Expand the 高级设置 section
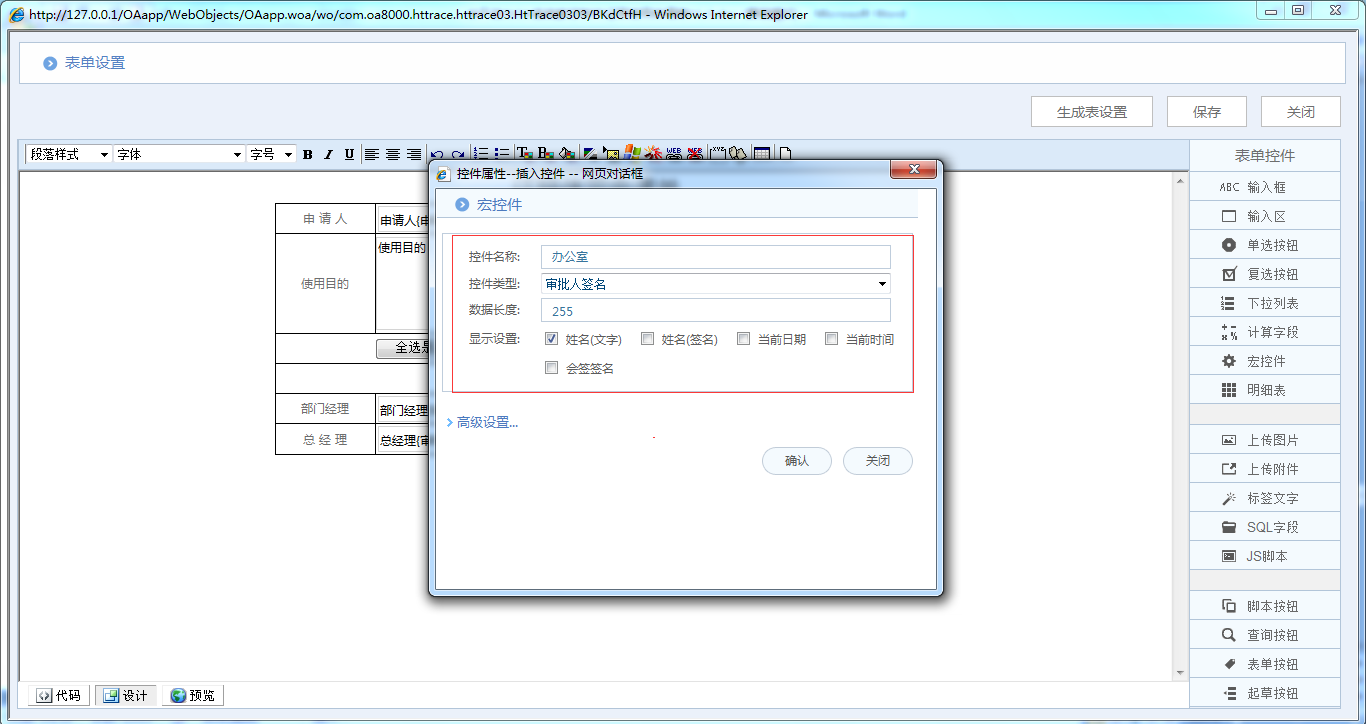This screenshot has height=724, width=1366. pyautogui.click(x=483, y=422)
